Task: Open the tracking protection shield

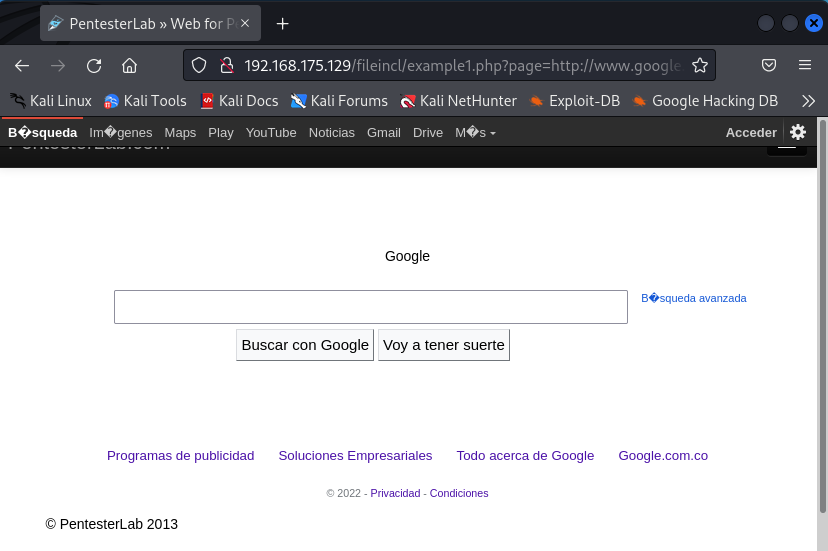Action: pos(199,66)
